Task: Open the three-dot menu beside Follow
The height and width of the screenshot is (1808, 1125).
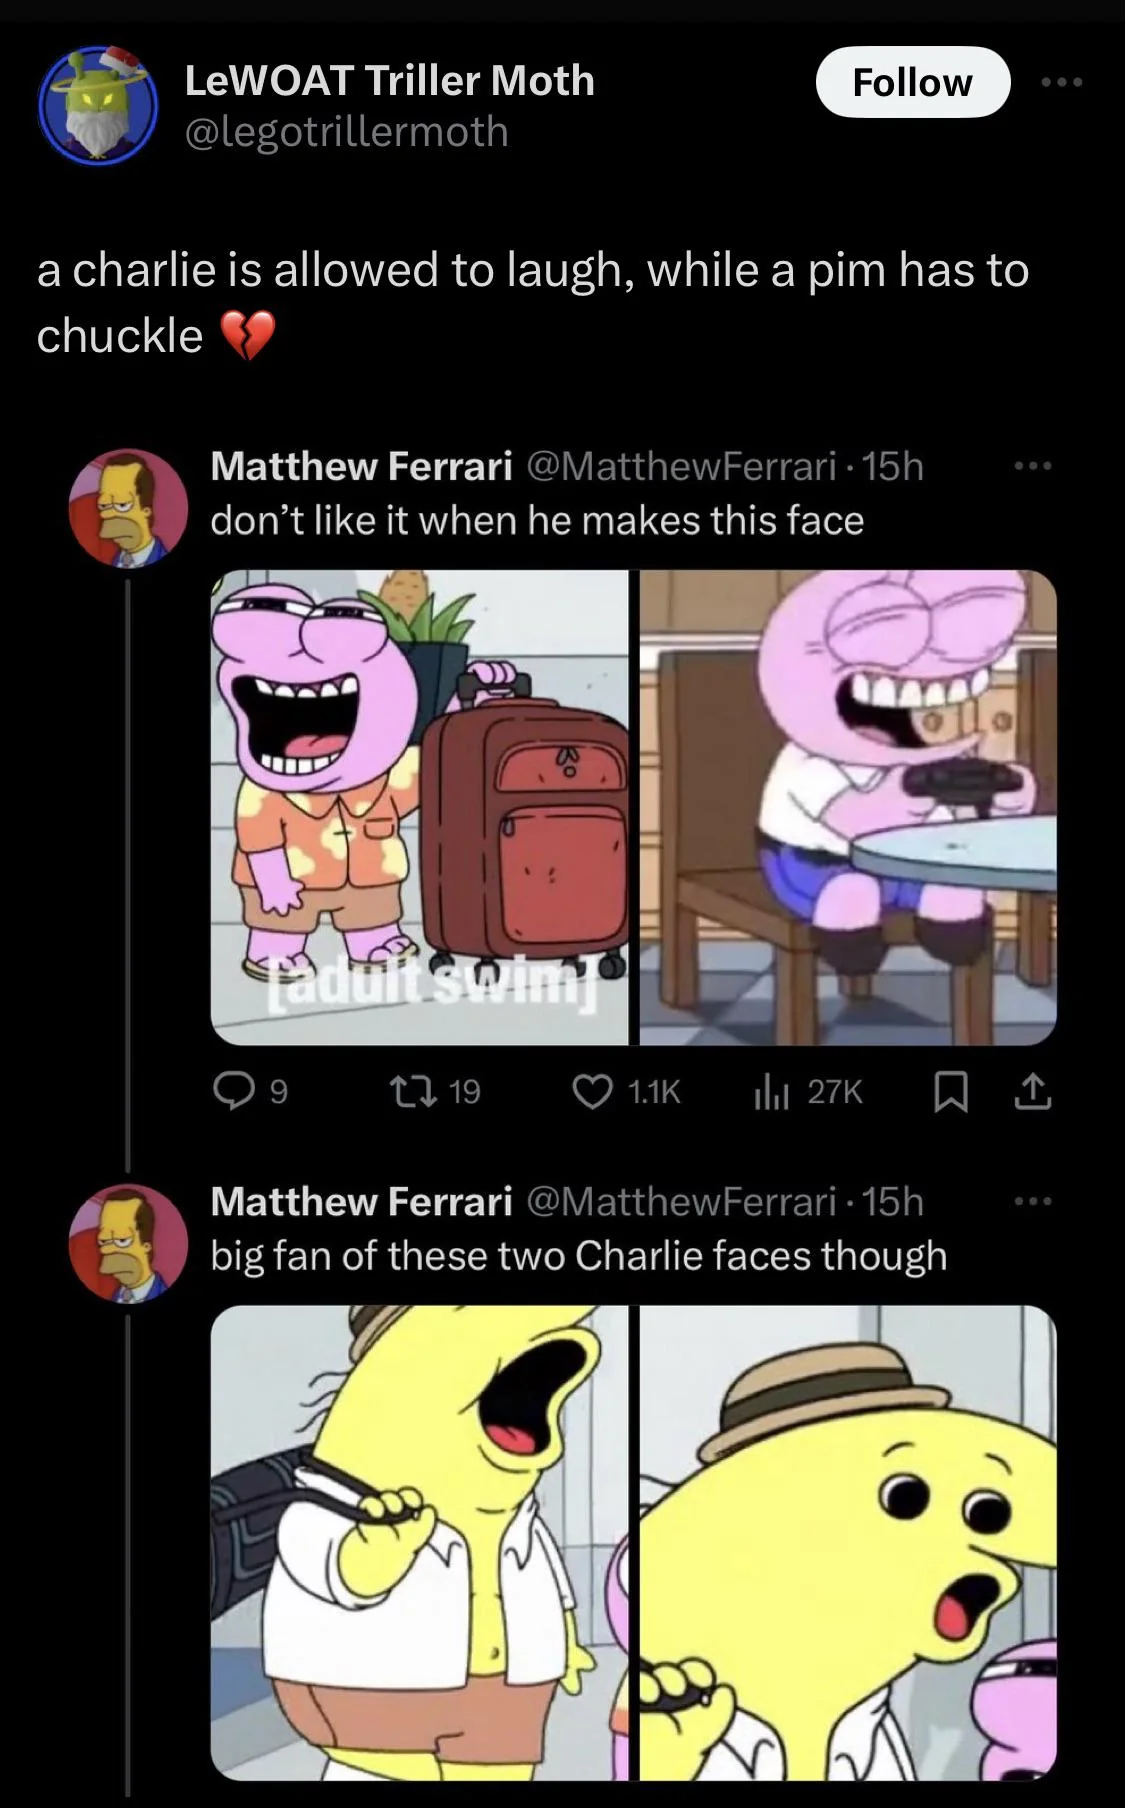Action: (x=1061, y=82)
